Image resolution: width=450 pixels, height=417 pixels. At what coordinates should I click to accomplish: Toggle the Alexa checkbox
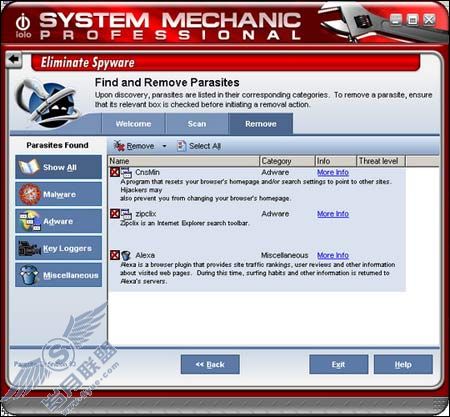click(115, 255)
